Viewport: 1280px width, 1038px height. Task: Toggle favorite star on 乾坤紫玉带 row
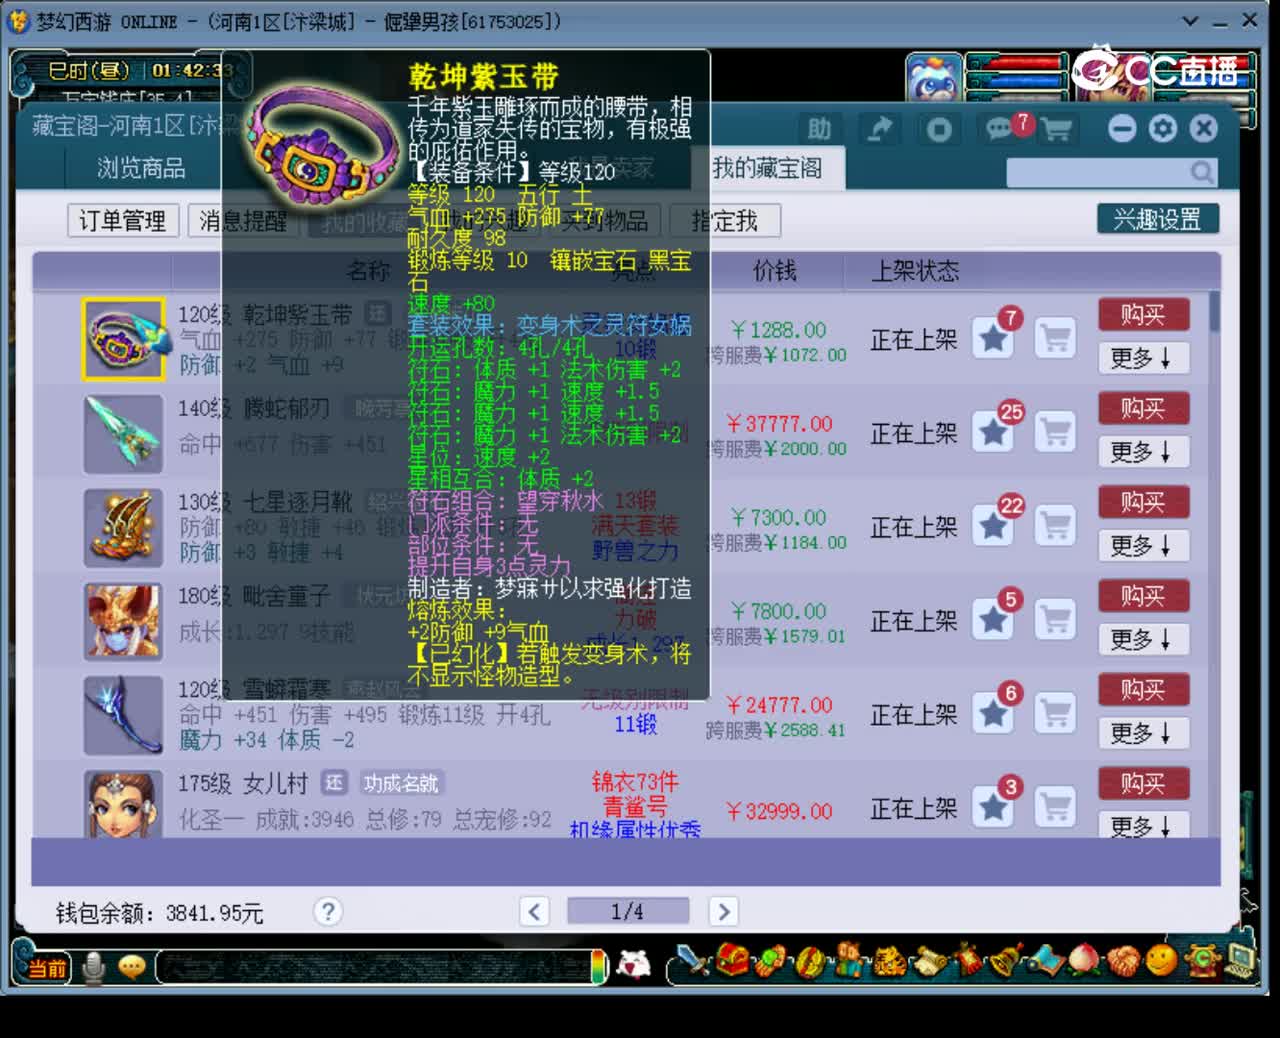click(993, 338)
